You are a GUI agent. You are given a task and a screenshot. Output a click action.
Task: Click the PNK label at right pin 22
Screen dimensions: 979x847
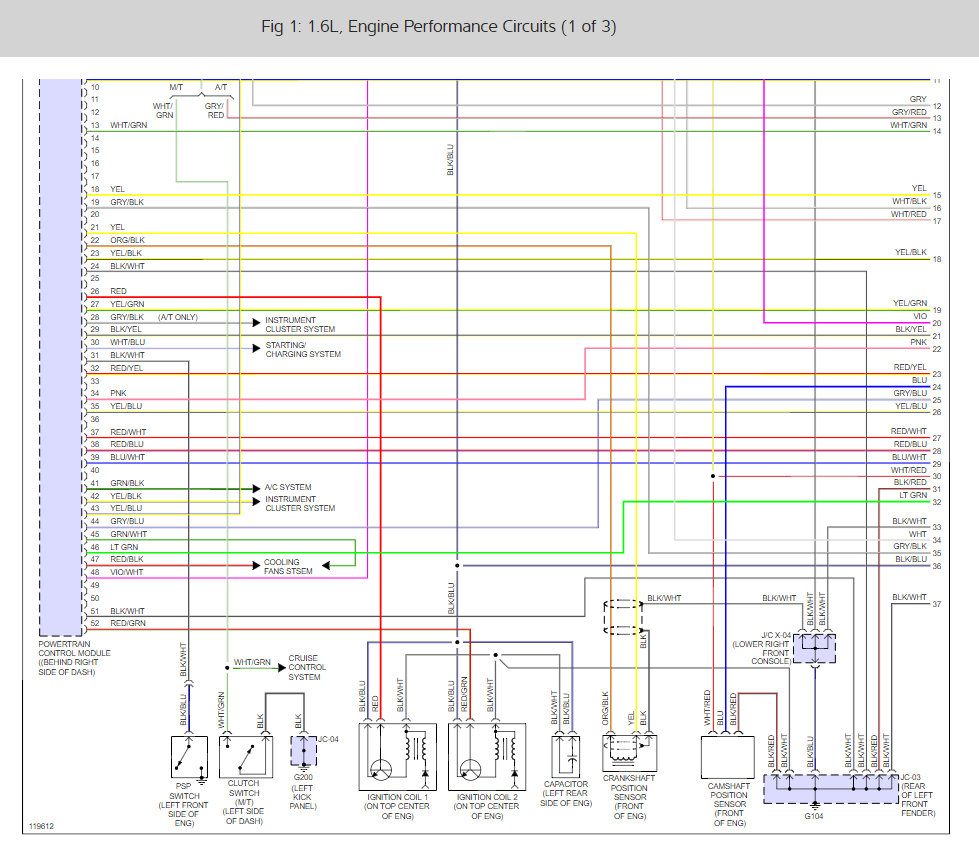point(918,343)
